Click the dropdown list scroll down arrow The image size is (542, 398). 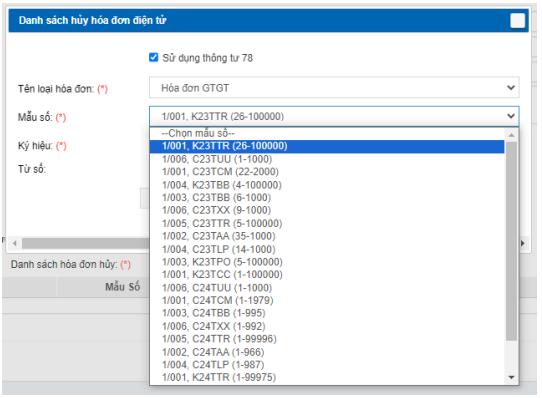coord(512,377)
